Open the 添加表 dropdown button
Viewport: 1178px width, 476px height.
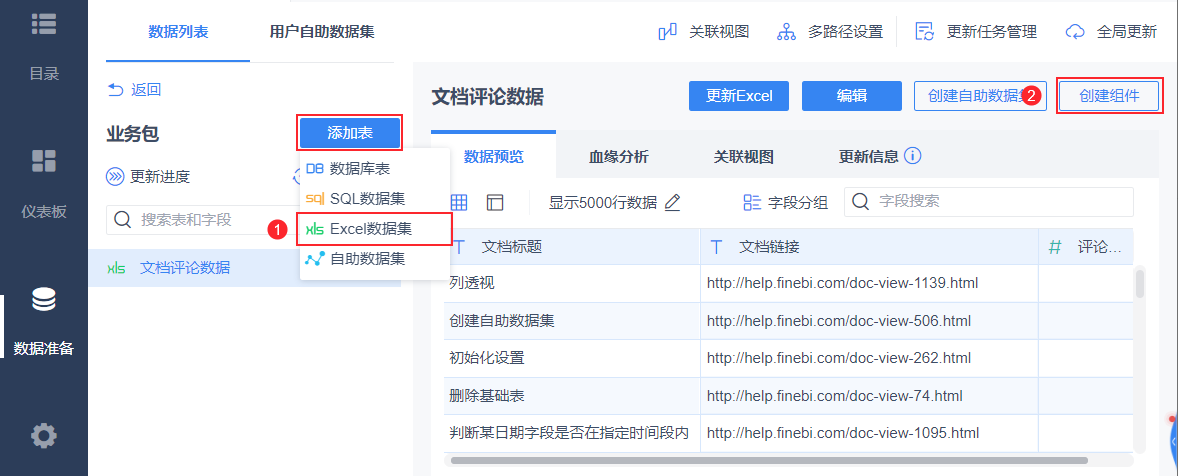click(x=349, y=133)
